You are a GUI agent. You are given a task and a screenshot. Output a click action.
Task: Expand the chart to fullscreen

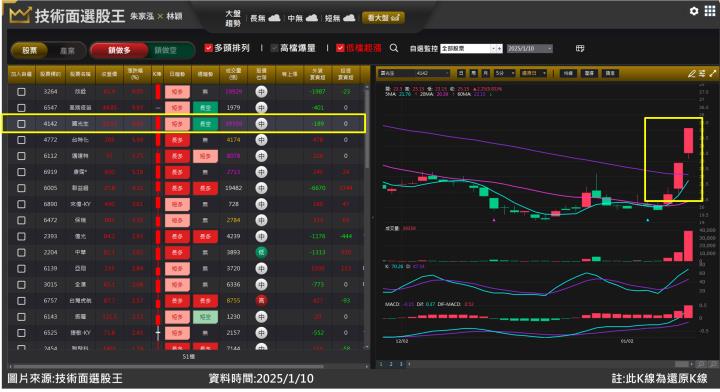[x=713, y=73]
